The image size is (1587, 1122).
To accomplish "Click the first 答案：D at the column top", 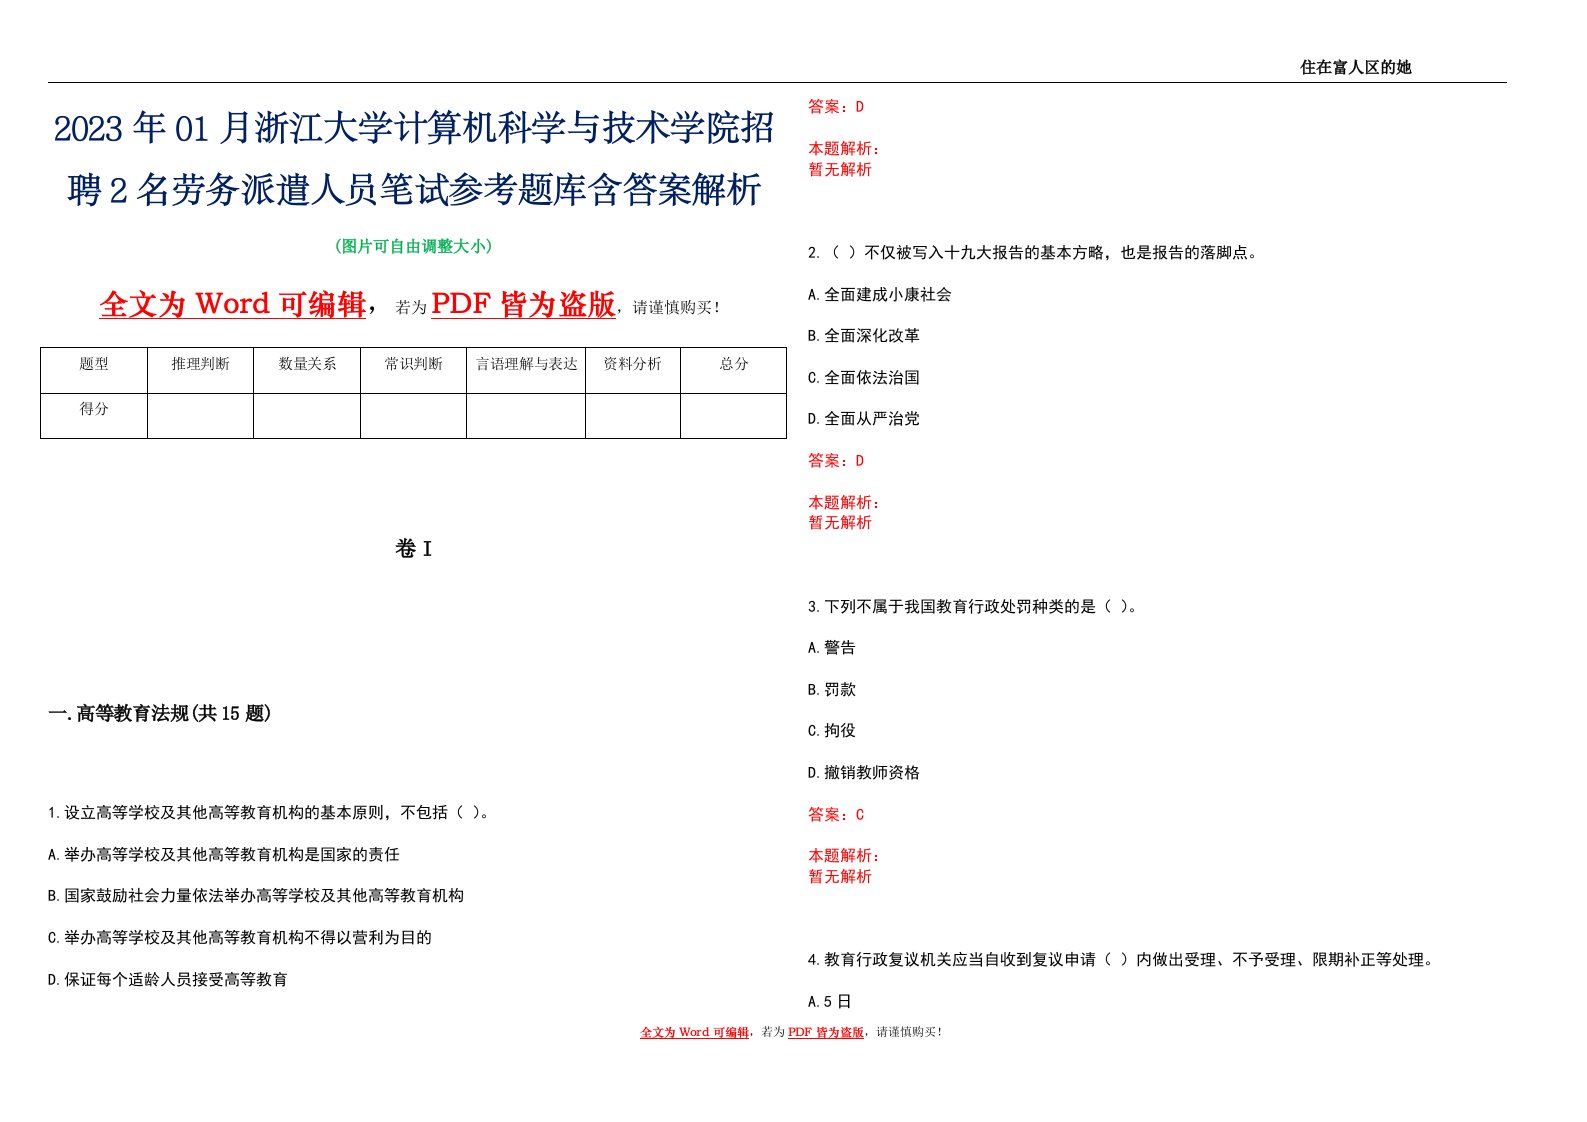I will coord(836,107).
